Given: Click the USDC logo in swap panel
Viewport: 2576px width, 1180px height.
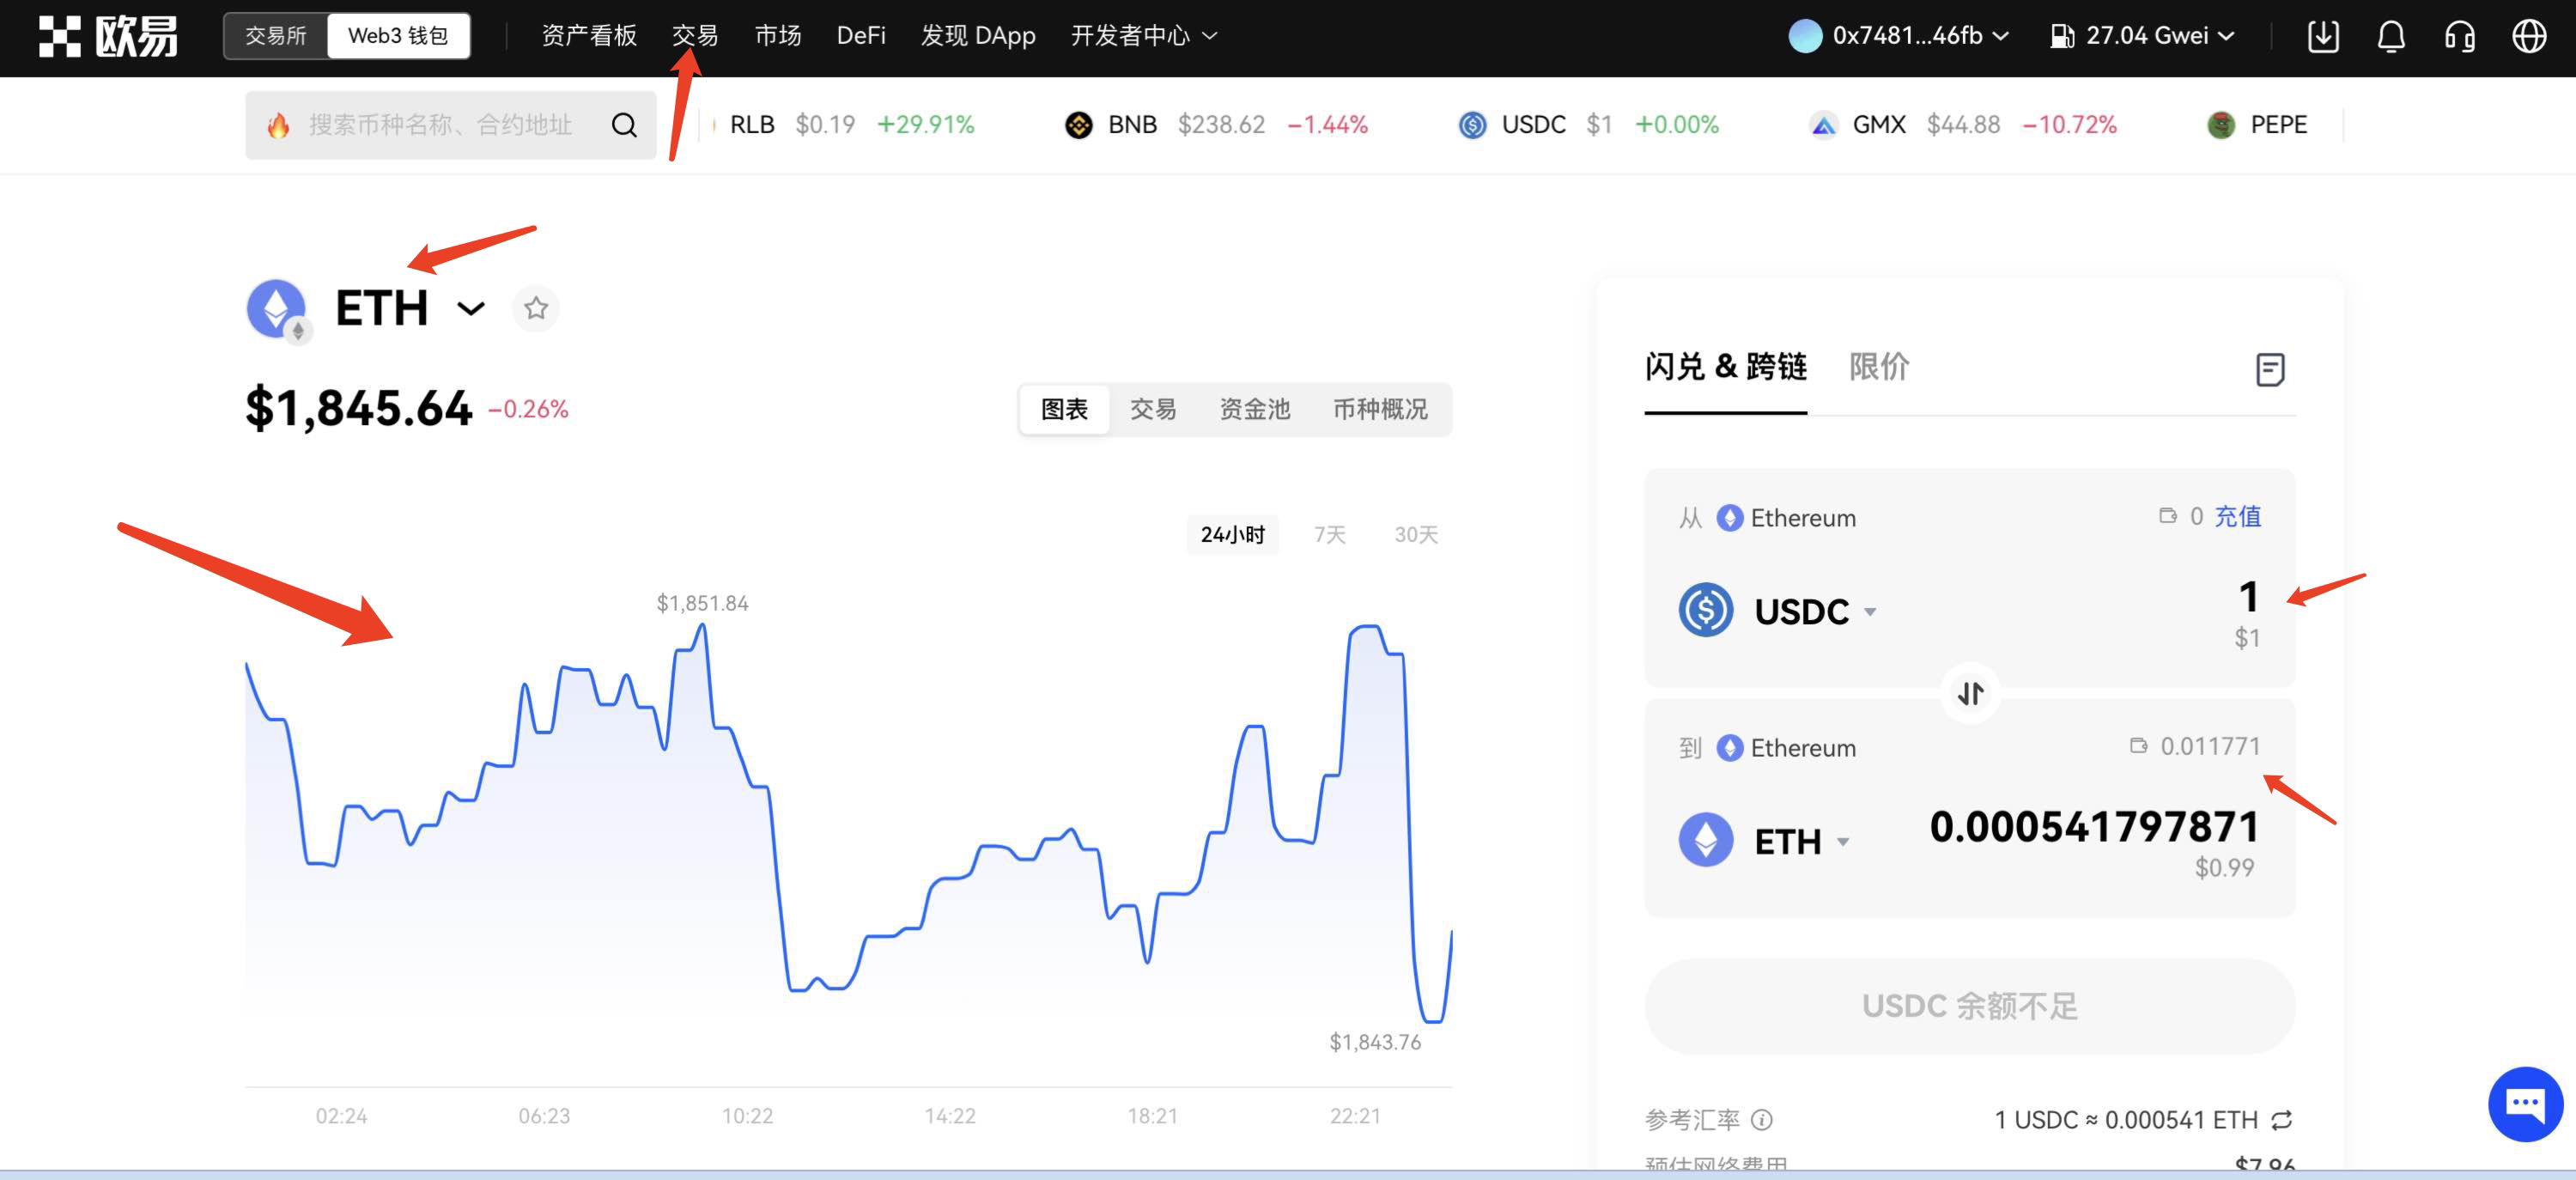Looking at the screenshot, I should pyautogui.click(x=1705, y=609).
